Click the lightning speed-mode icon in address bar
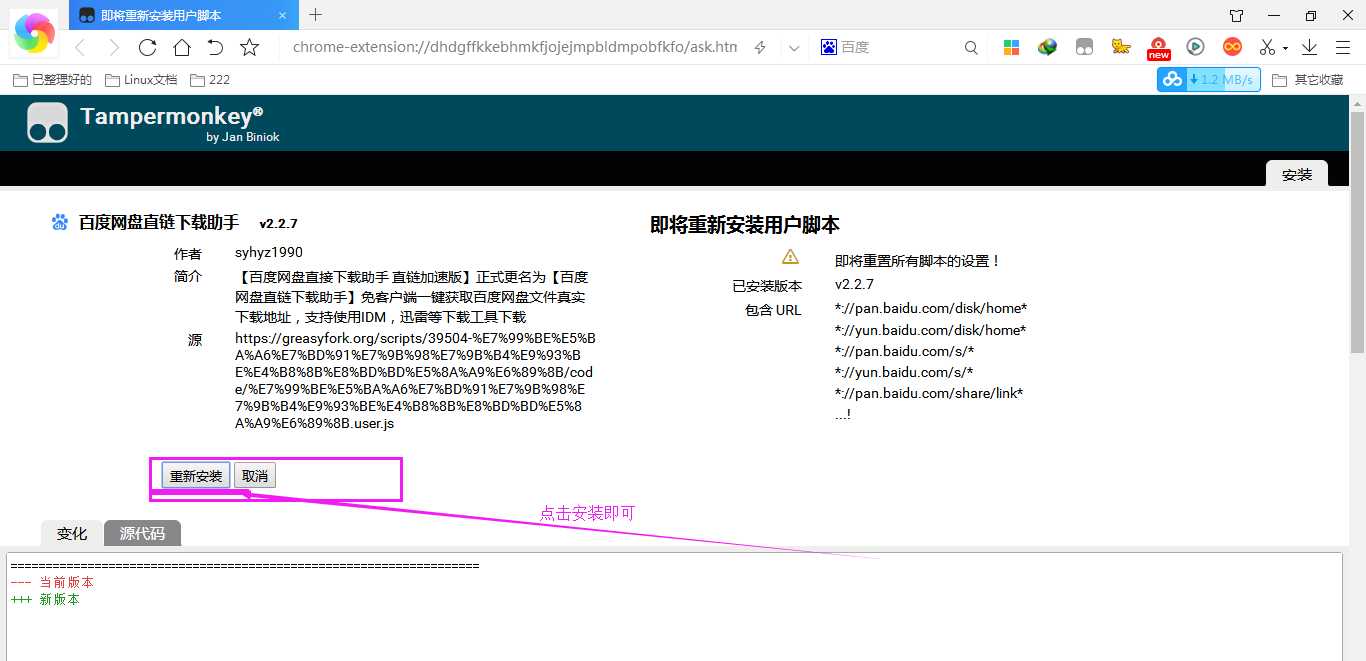1366x661 pixels. tap(760, 47)
